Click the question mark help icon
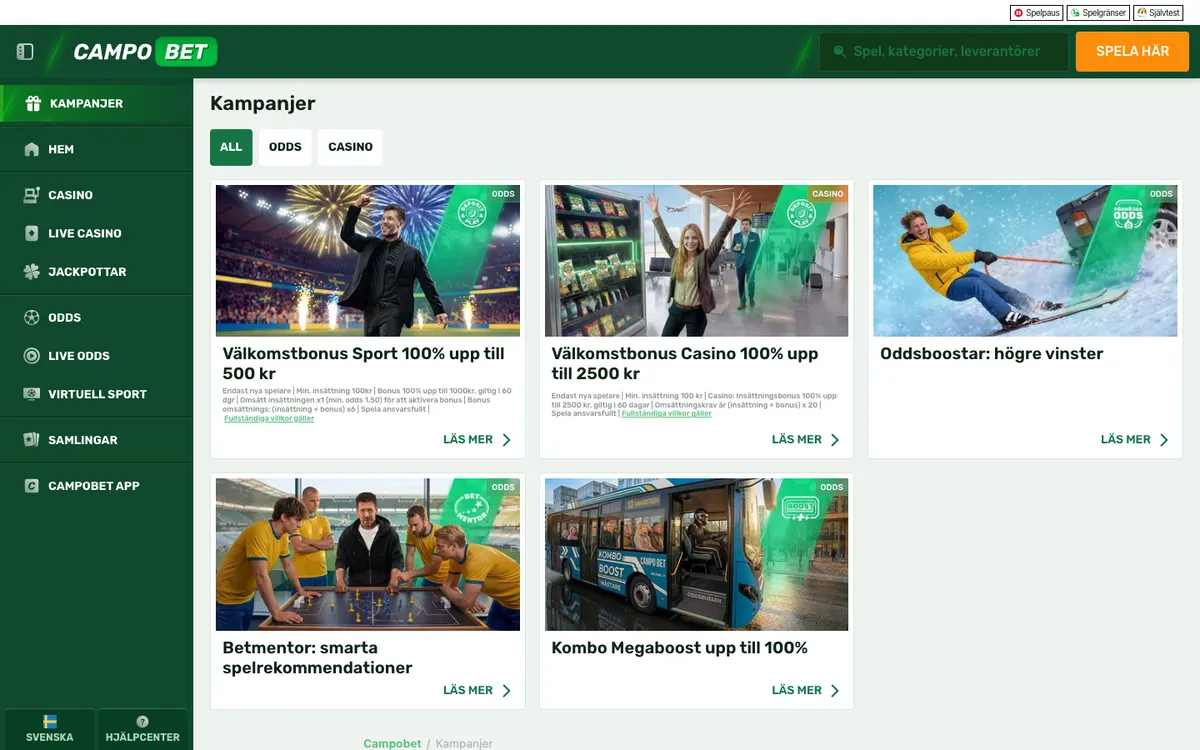Screen dimensions: 1200x750 (142, 721)
